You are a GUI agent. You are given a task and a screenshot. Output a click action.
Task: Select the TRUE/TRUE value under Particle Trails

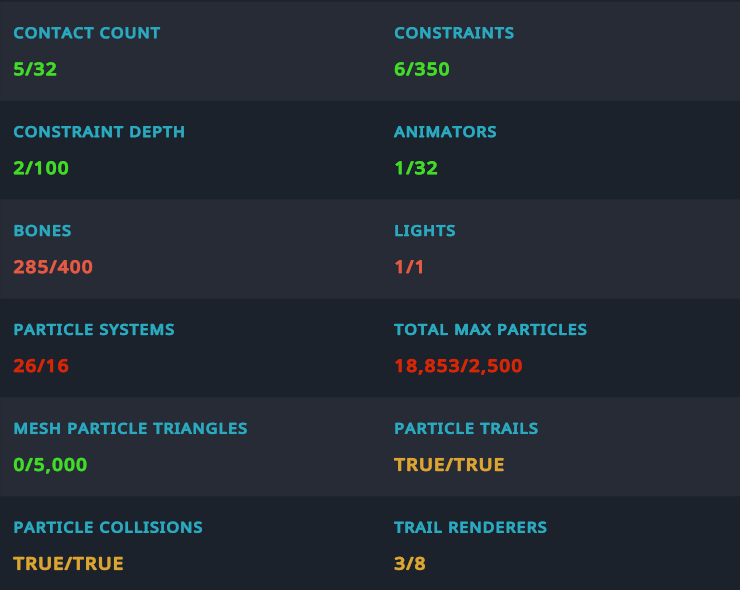pyautogui.click(x=449, y=465)
